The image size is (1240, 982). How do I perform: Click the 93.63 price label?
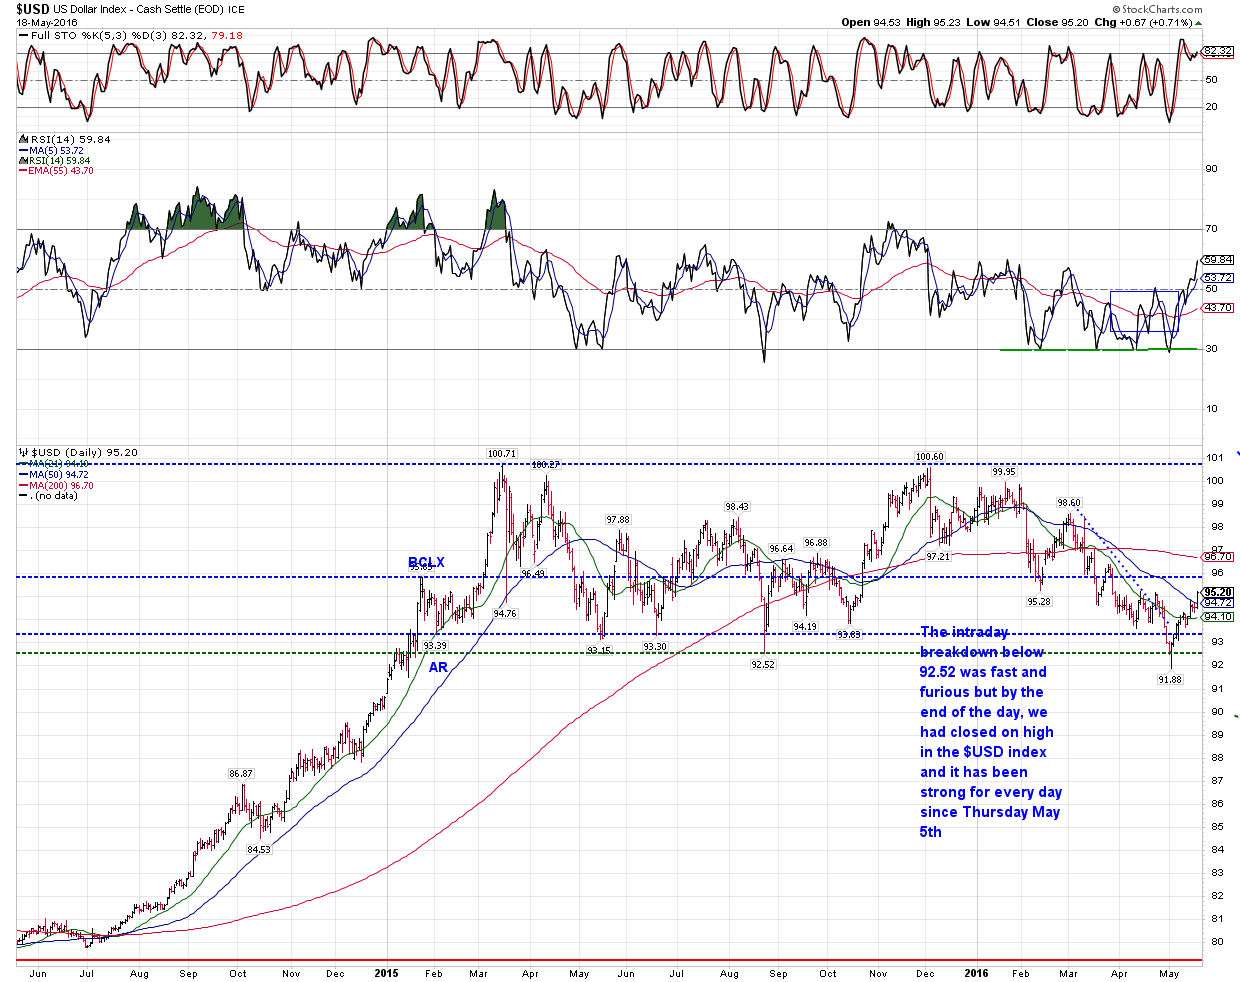848,635
